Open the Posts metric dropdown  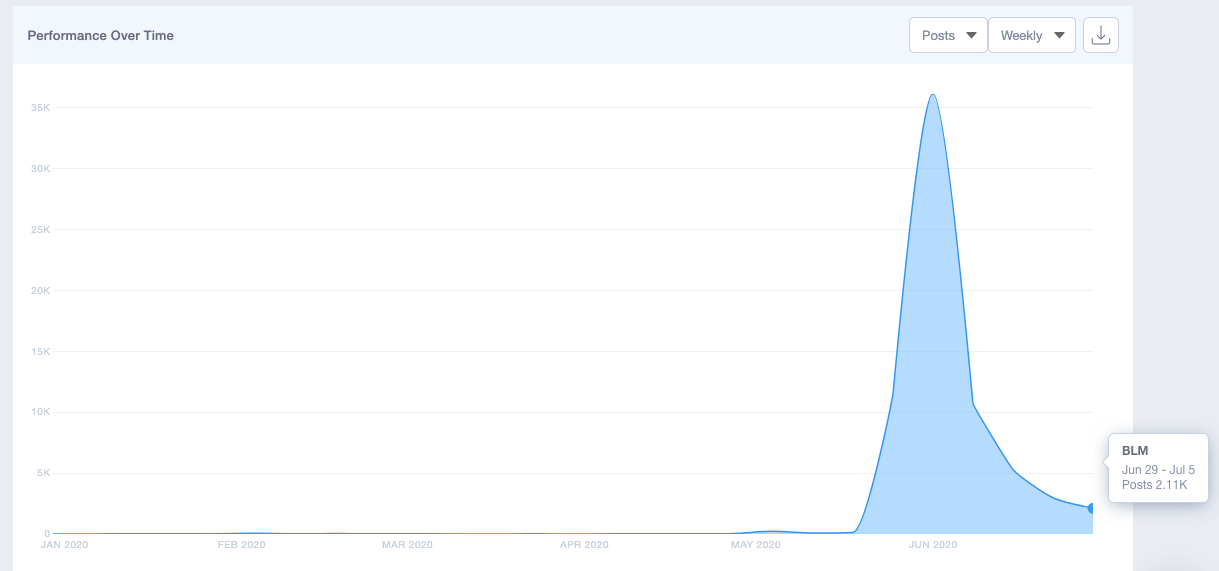(948, 35)
